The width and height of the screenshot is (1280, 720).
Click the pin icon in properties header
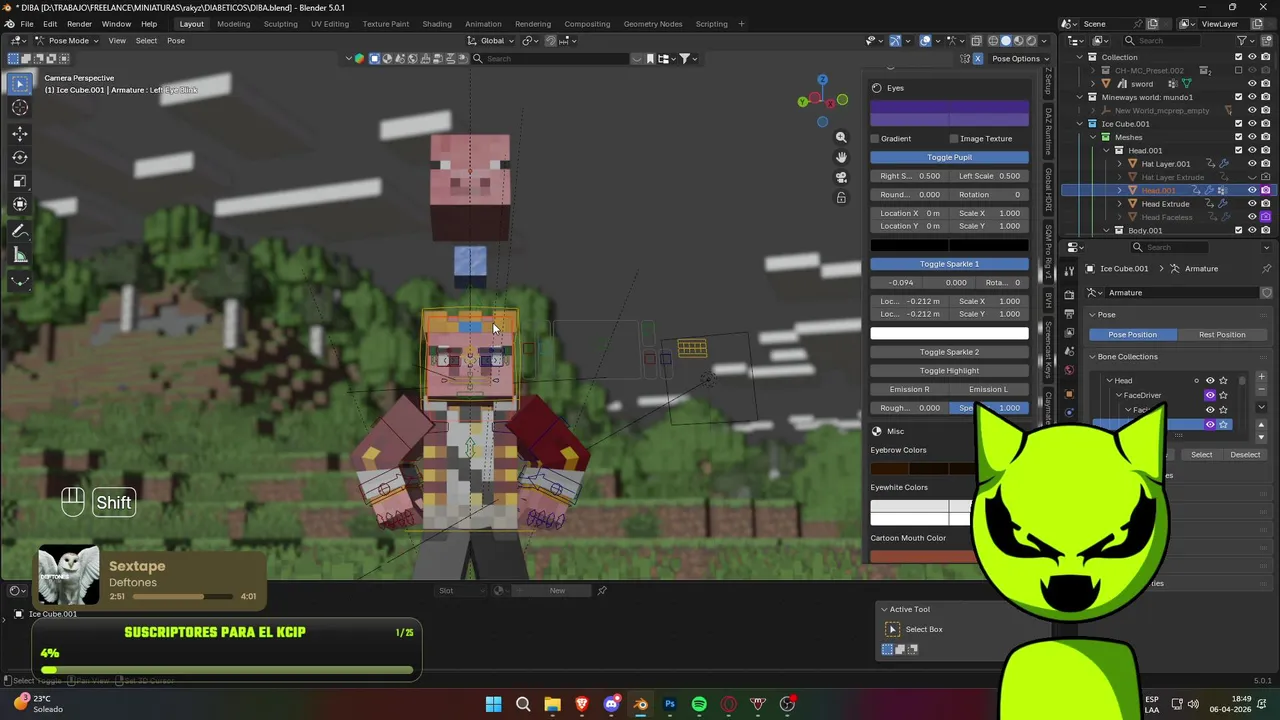pos(1266,268)
